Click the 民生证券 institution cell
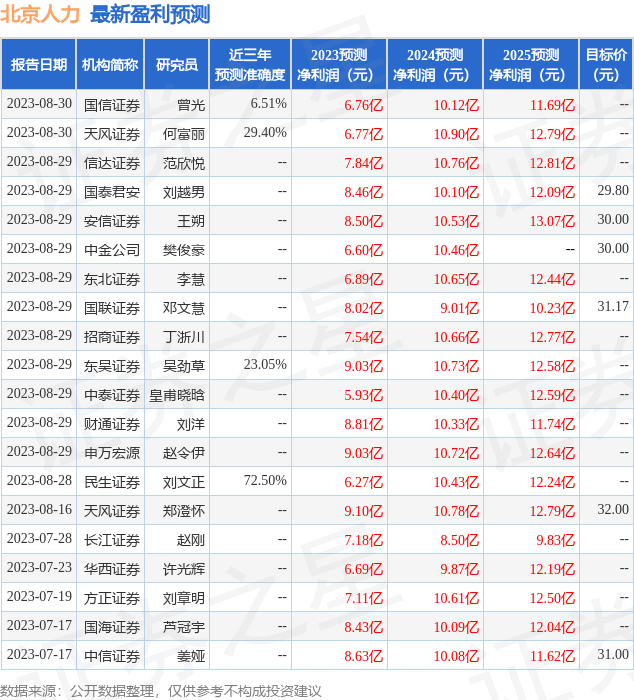 112,483
